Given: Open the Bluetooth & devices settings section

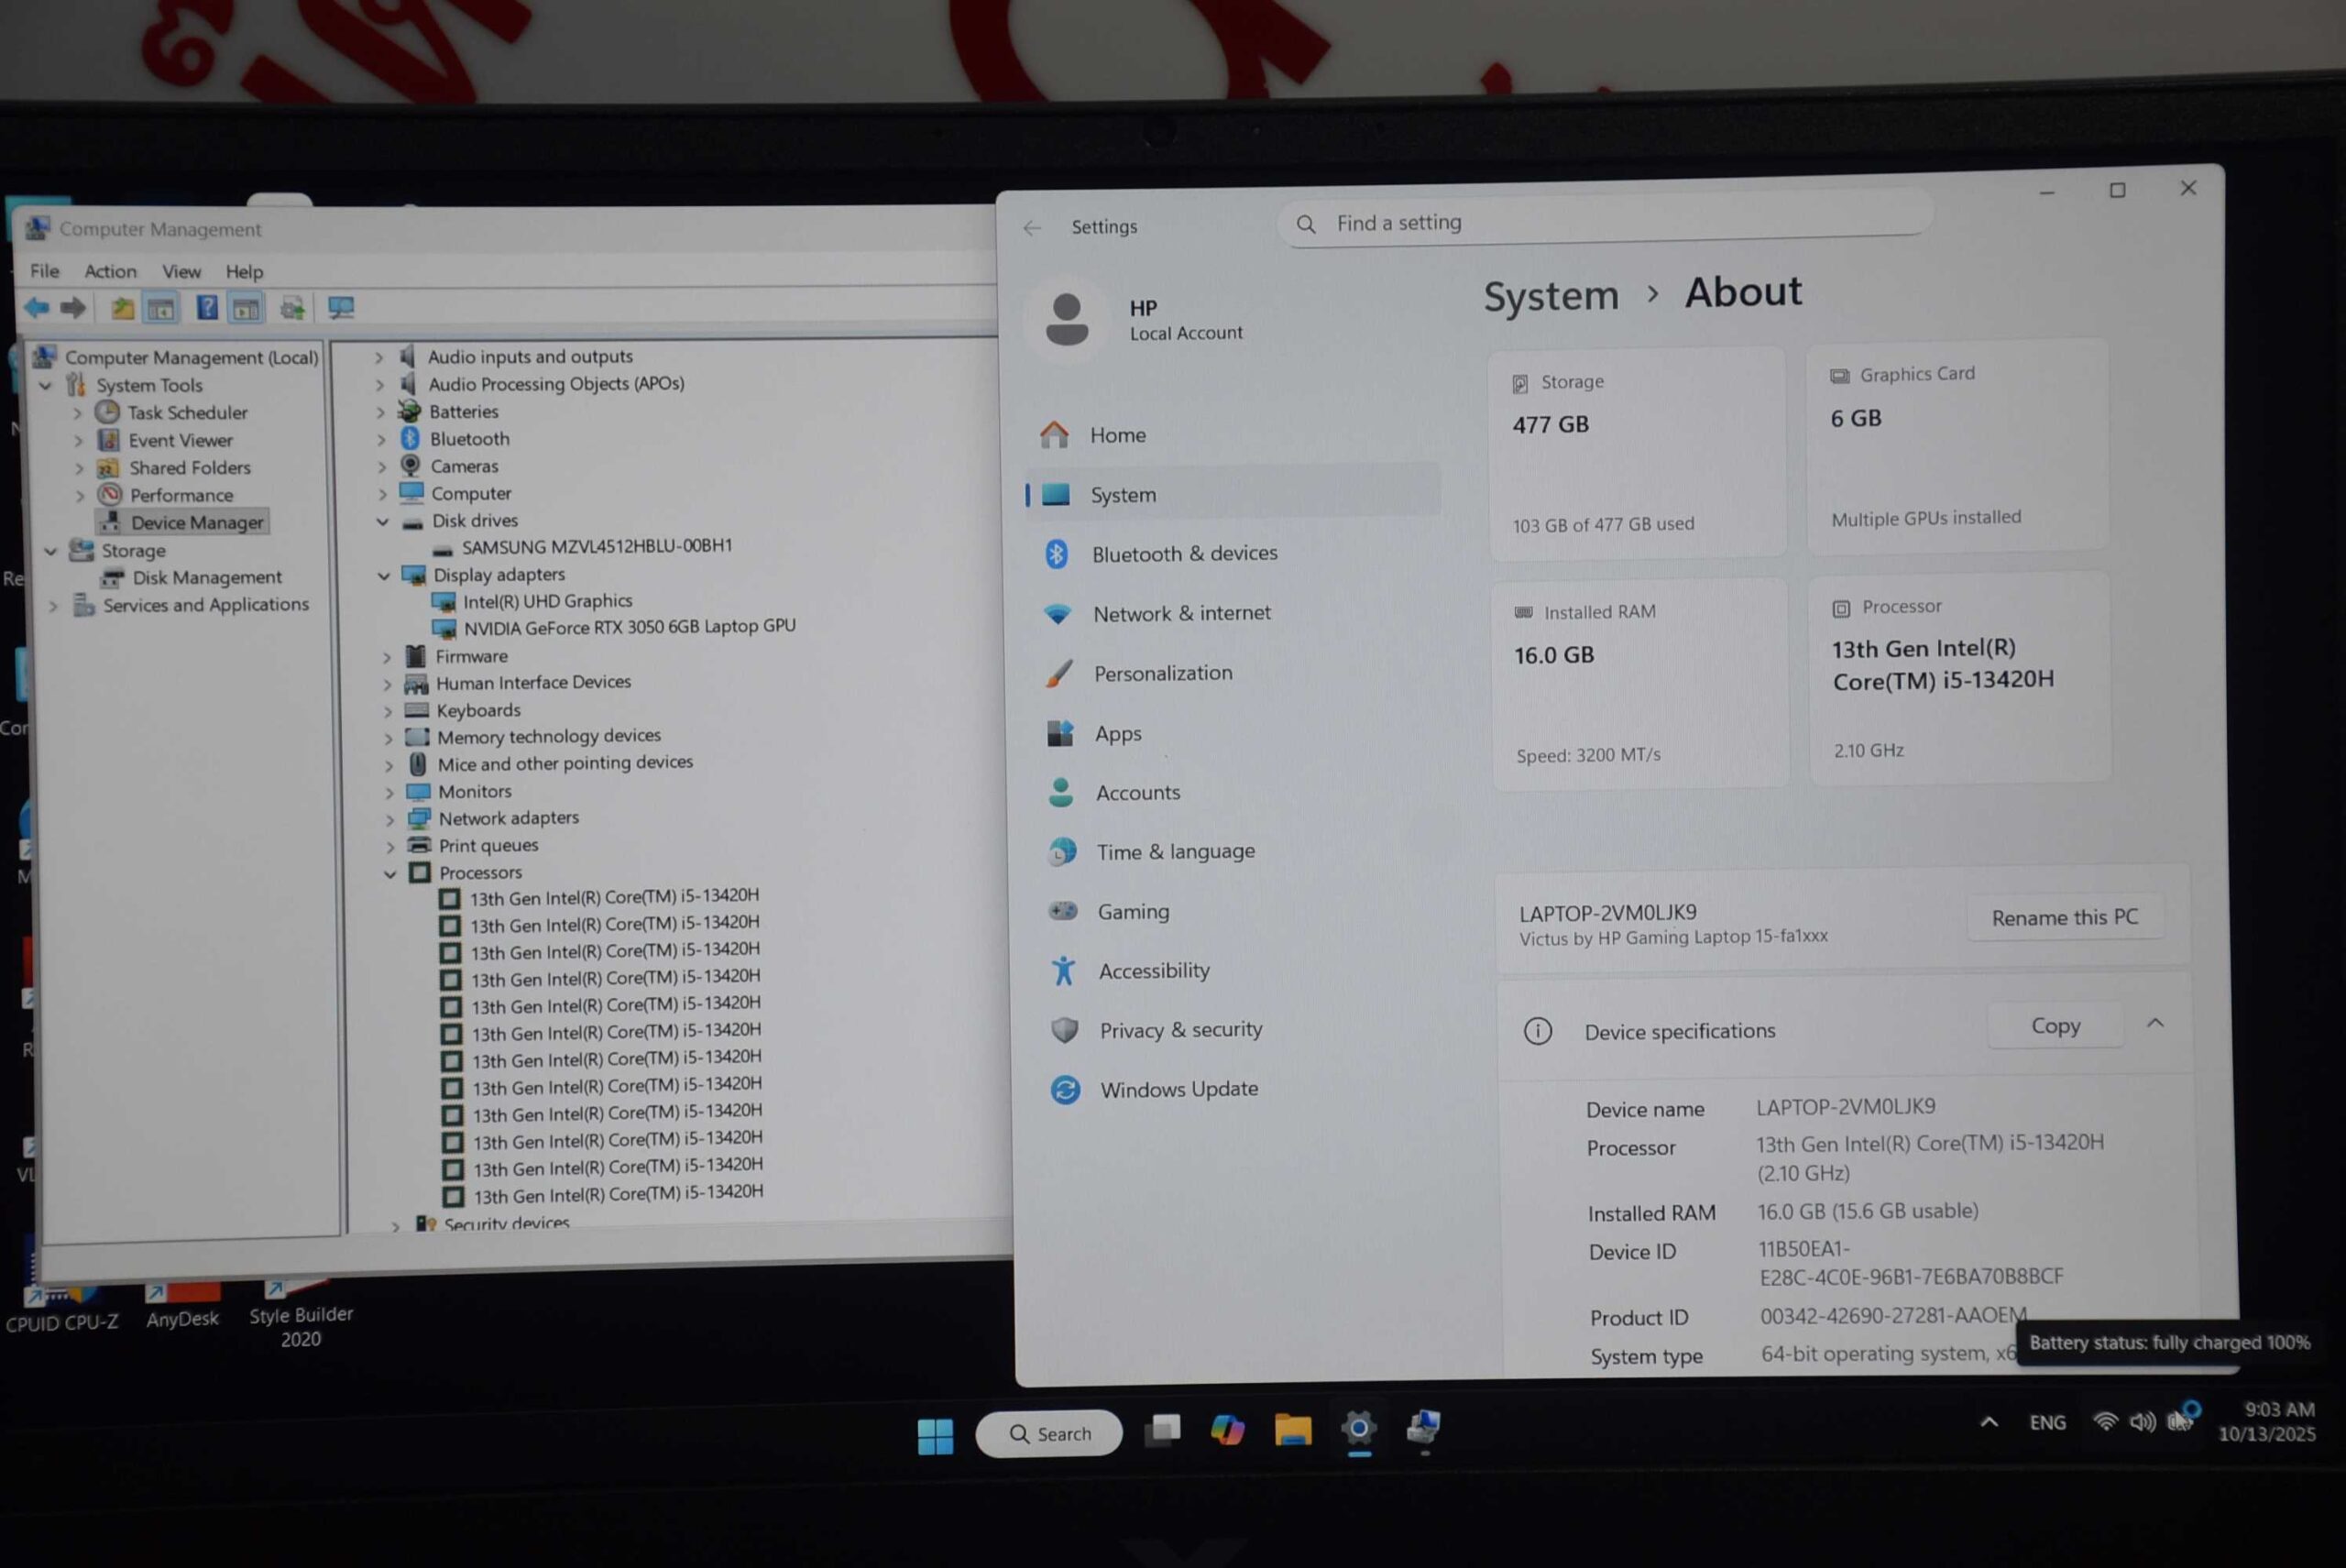Looking at the screenshot, I should pyautogui.click(x=1183, y=554).
